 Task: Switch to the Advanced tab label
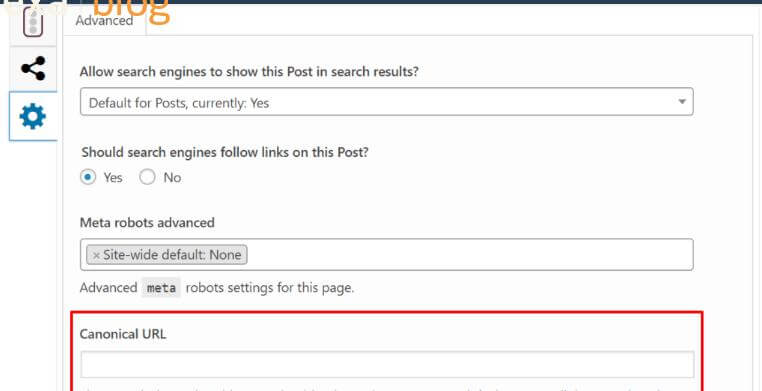tap(104, 20)
